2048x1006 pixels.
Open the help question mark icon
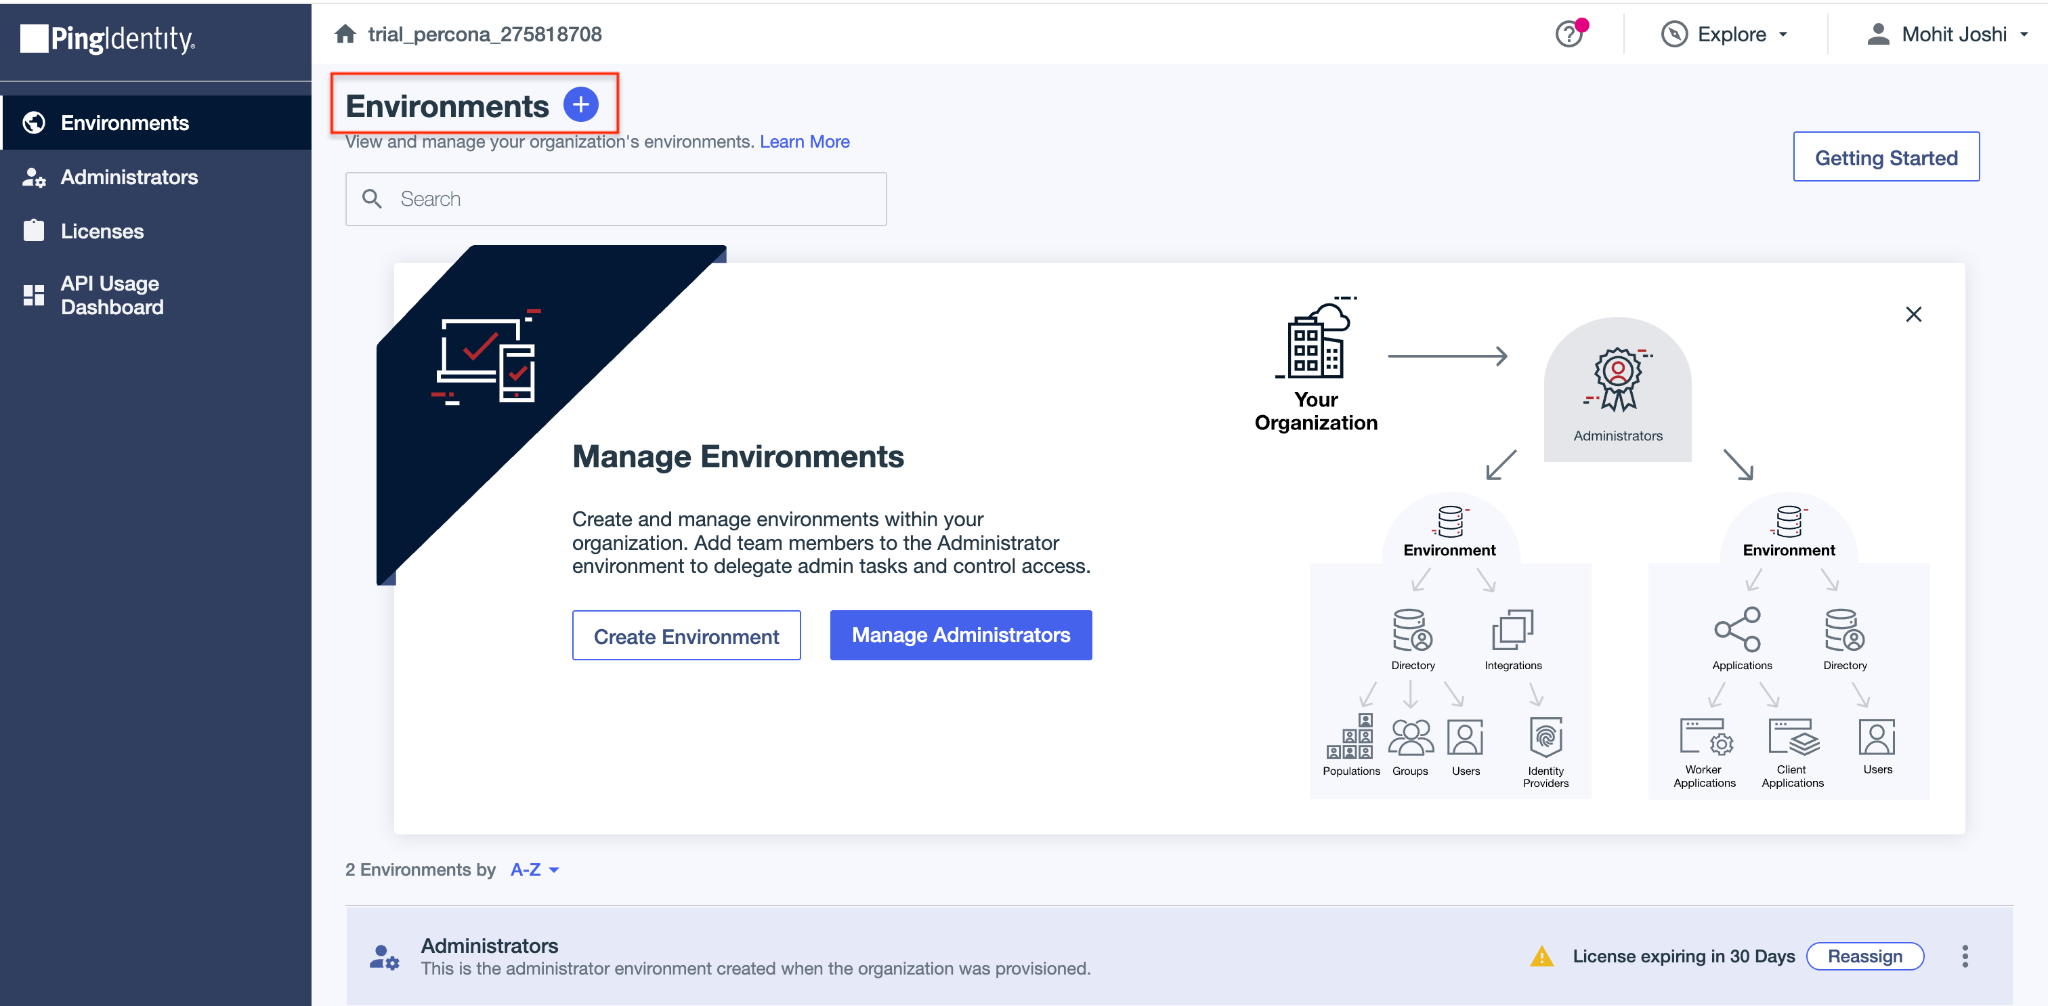(1569, 34)
